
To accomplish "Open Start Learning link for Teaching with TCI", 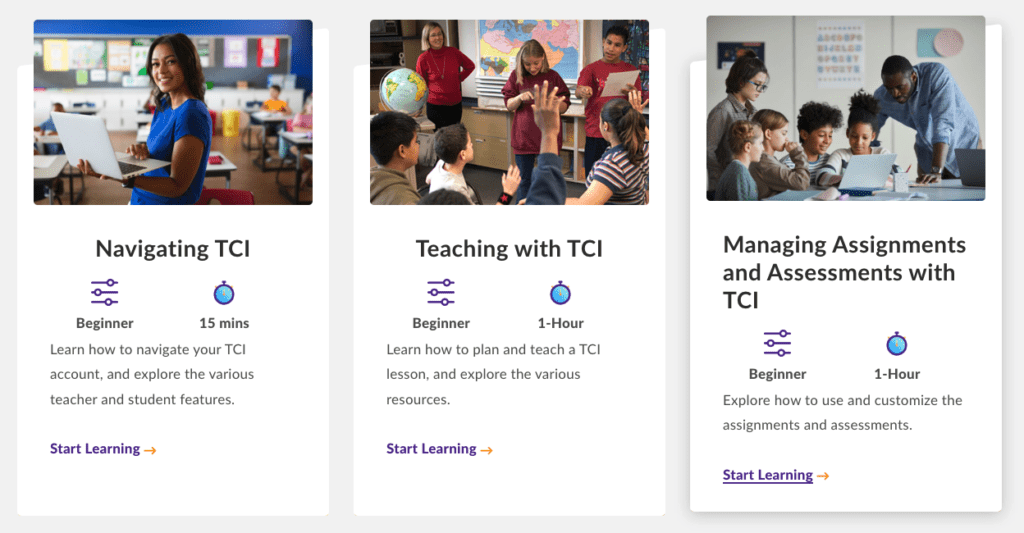I will 431,449.
